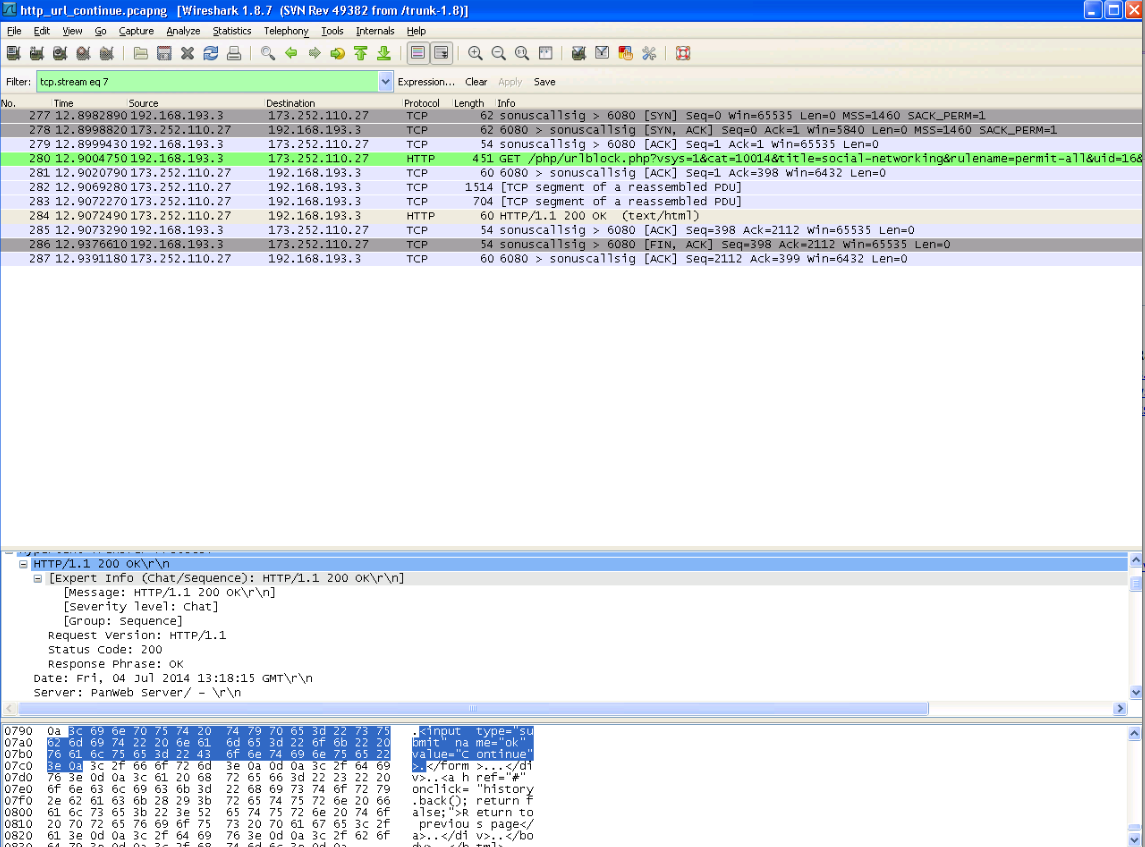The width and height of the screenshot is (1145, 847).
Task: Open the filter history dropdown arrow
Action: pyautogui.click(x=386, y=82)
